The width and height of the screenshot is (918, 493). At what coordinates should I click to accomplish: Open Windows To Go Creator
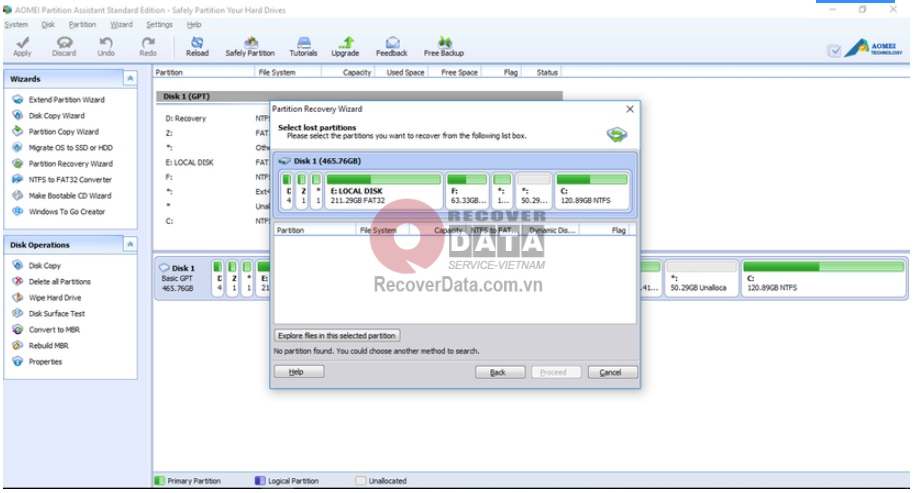(67, 212)
